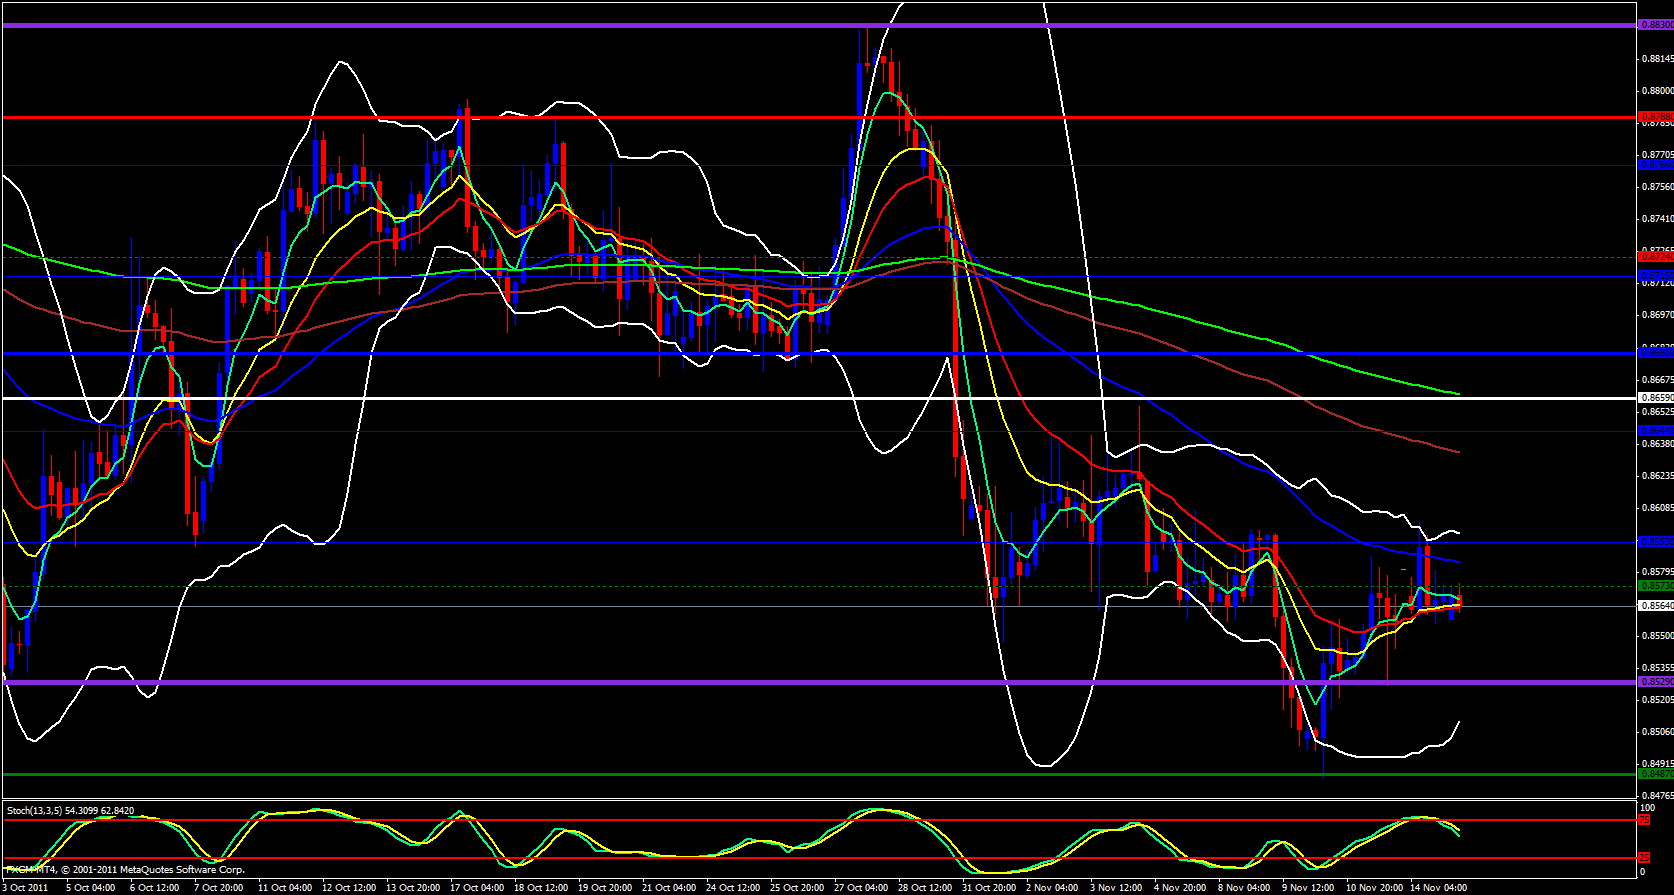
Task: Select the stochastic 25 oversold level label
Action: [1644, 858]
